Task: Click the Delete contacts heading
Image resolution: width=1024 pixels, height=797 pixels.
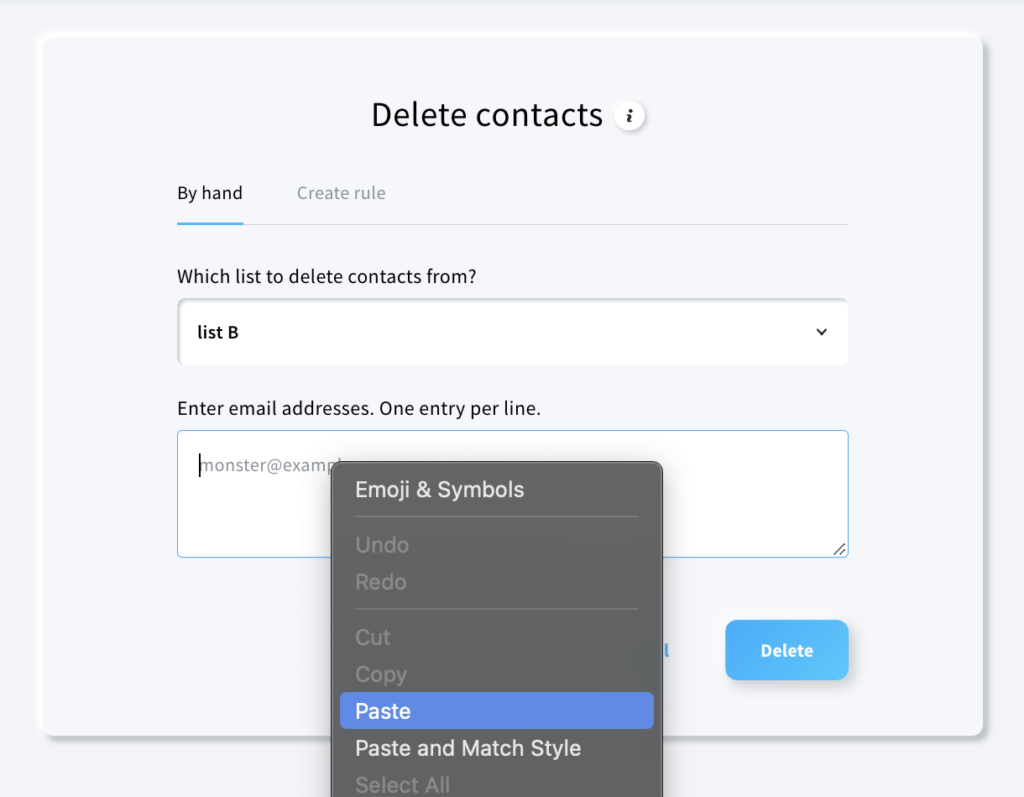Action: [x=487, y=115]
